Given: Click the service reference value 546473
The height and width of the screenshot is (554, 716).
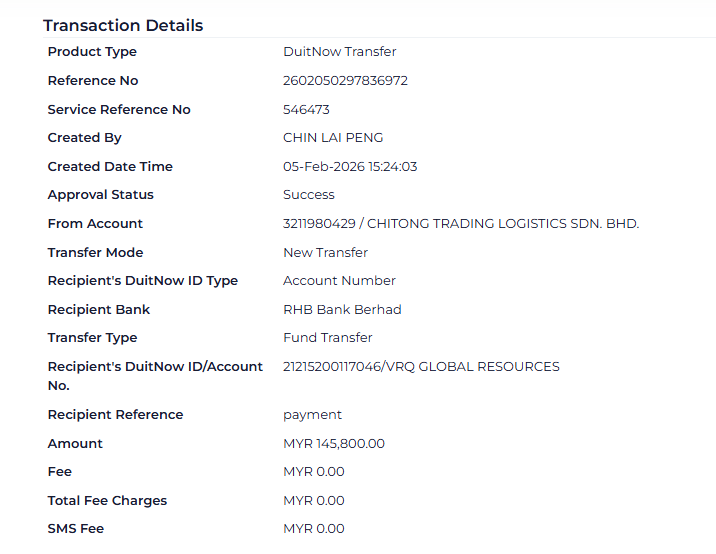Looking at the screenshot, I should click(306, 110).
